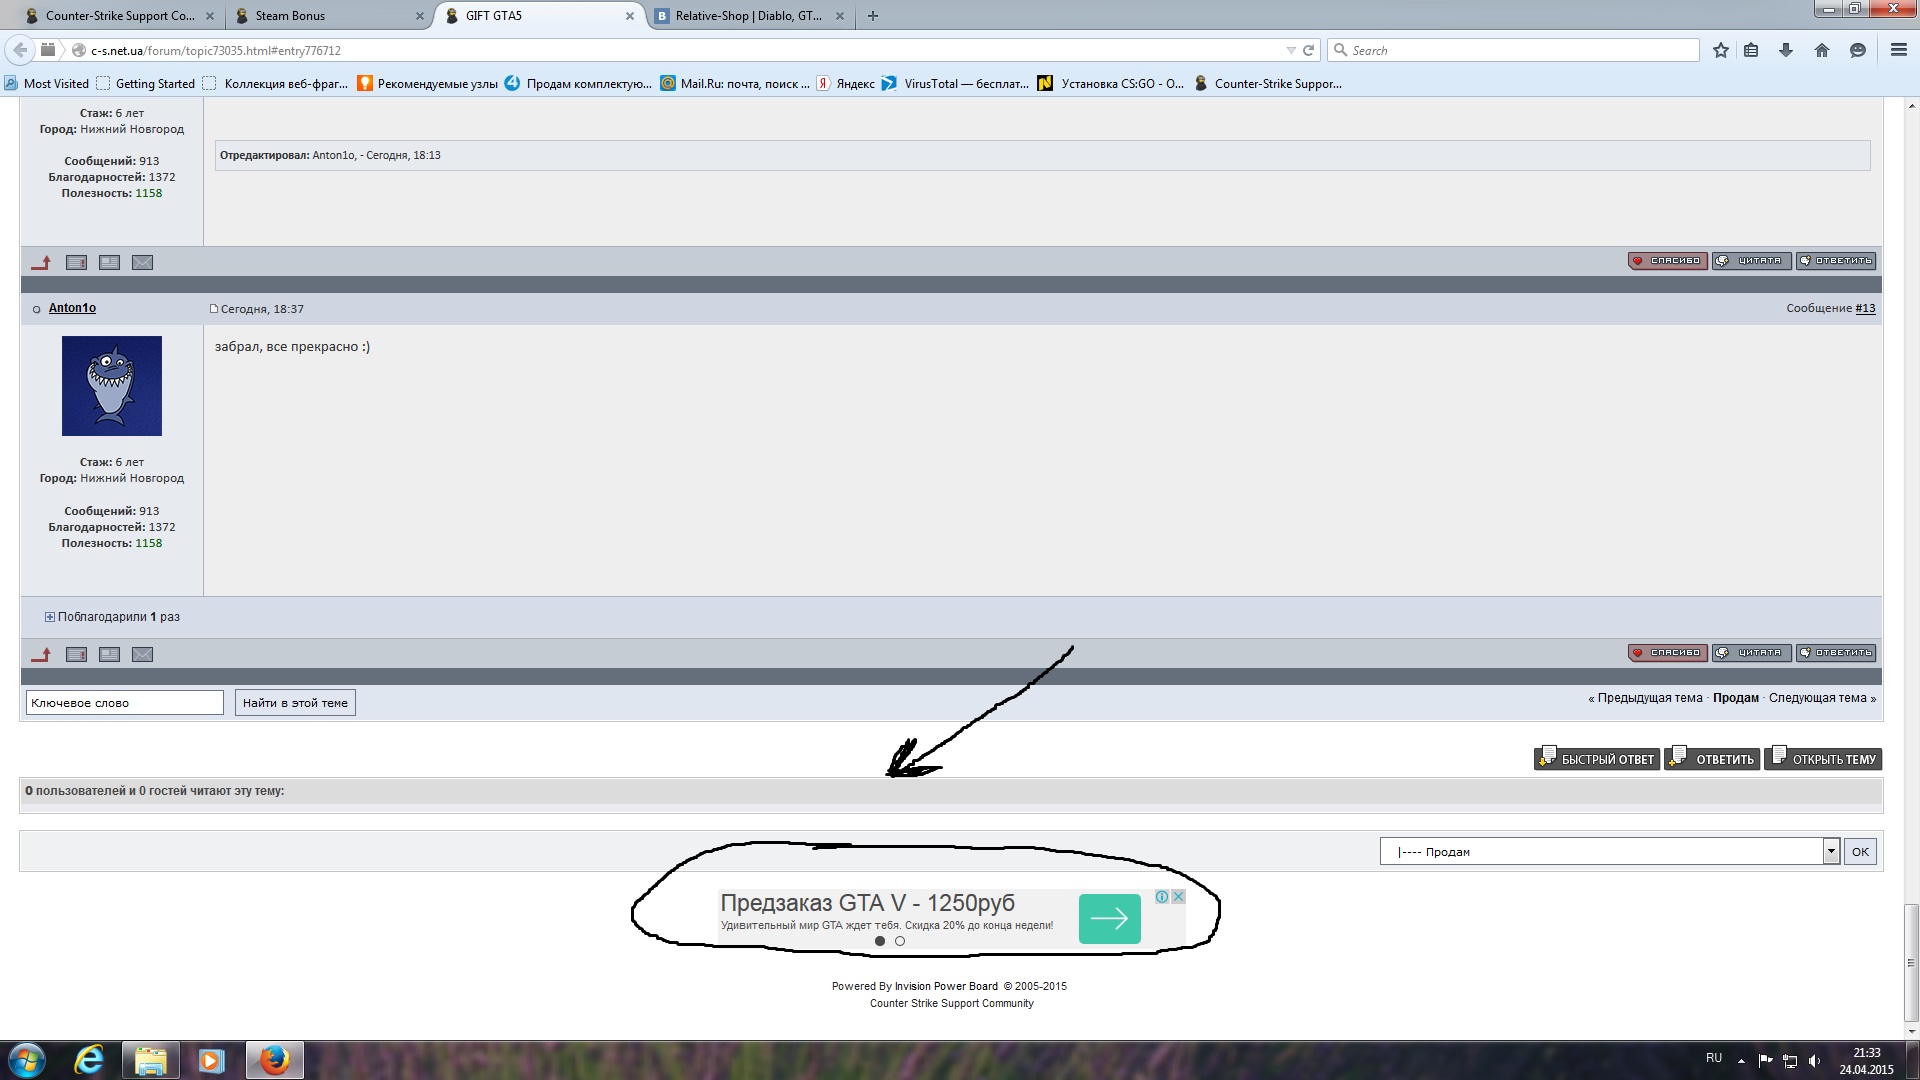The image size is (1920, 1080).
Task: Open the Anton1o username link on post #13
Action: [72, 308]
